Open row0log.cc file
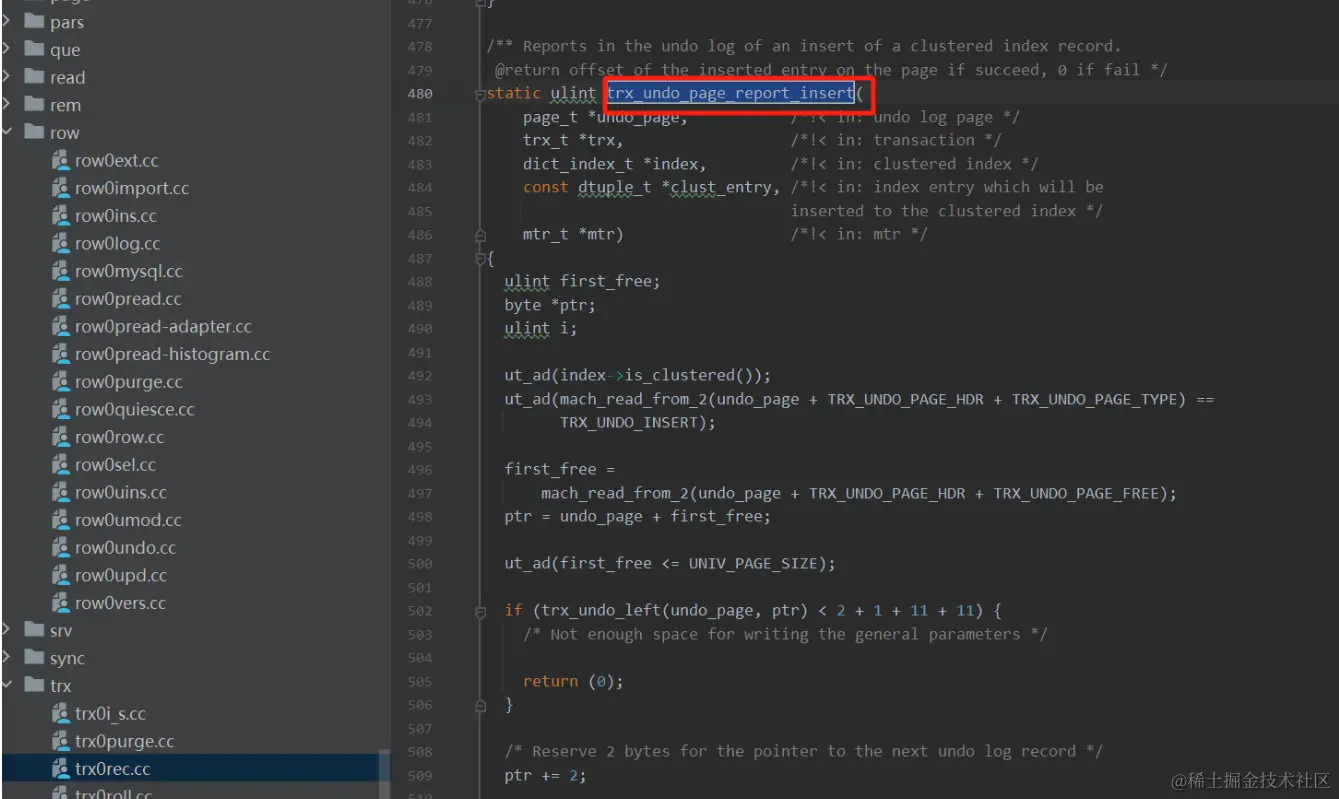This screenshot has height=799, width=1339. (117, 243)
